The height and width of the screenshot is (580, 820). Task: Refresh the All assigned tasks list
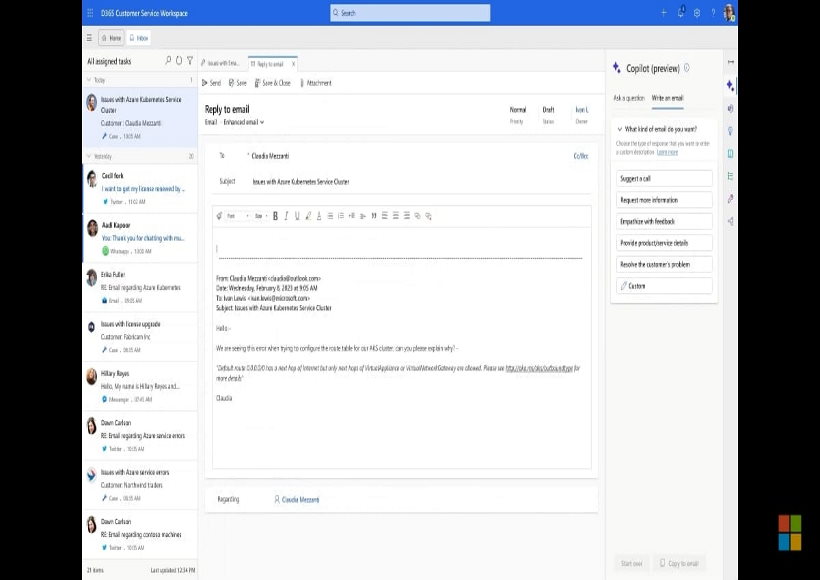click(179, 61)
